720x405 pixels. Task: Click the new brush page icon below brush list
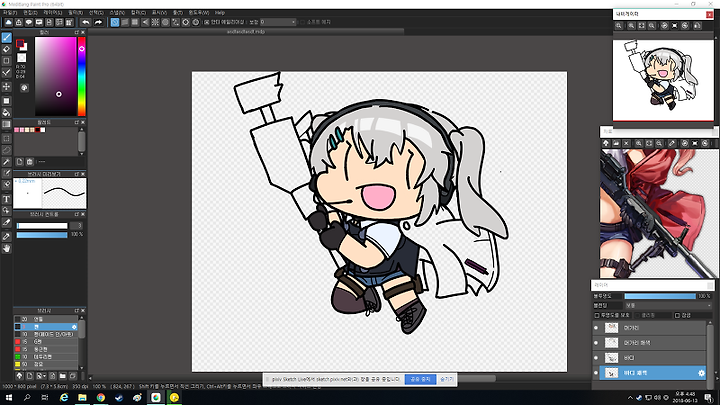click(x=29, y=376)
